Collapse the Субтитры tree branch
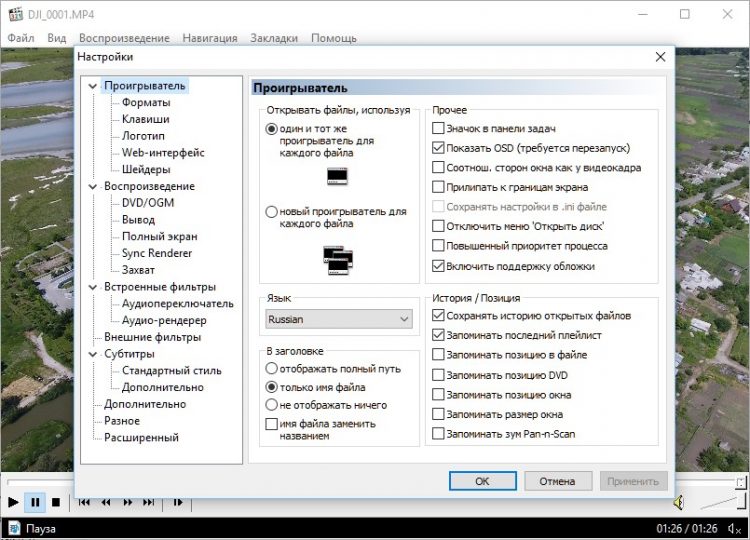This screenshot has height=540, width=750. click(x=93, y=354)
